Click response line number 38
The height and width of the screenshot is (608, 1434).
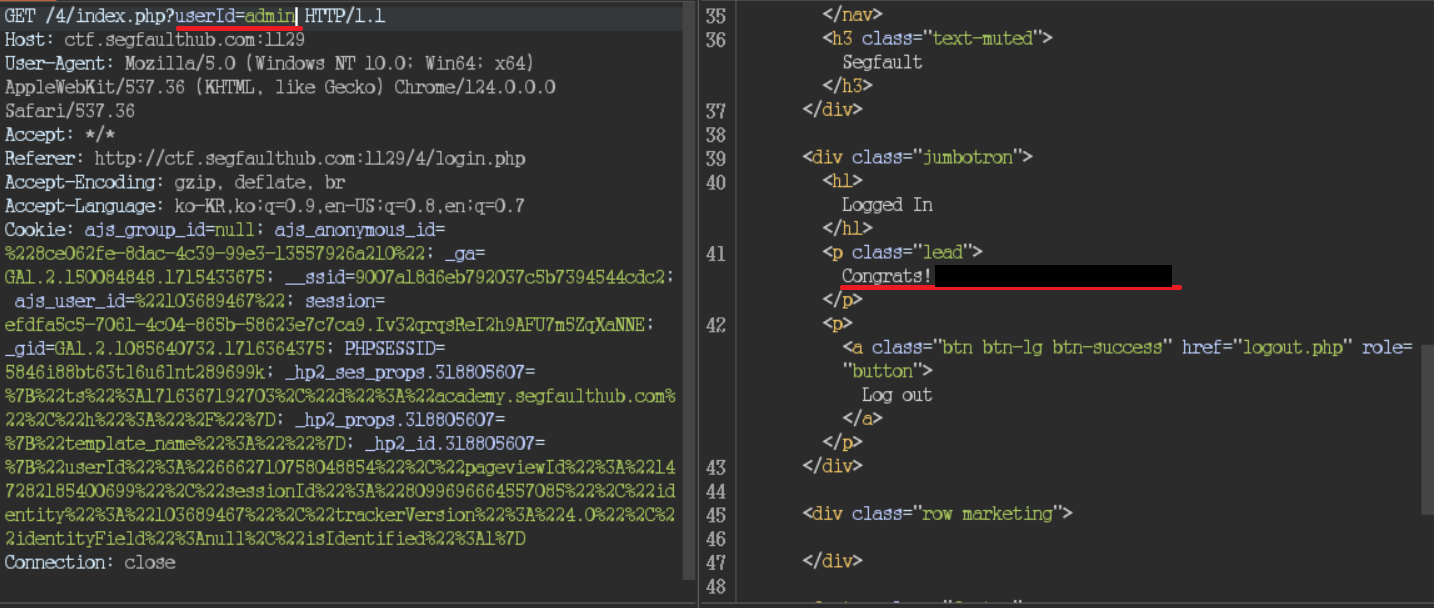click(x=715, y=135)
